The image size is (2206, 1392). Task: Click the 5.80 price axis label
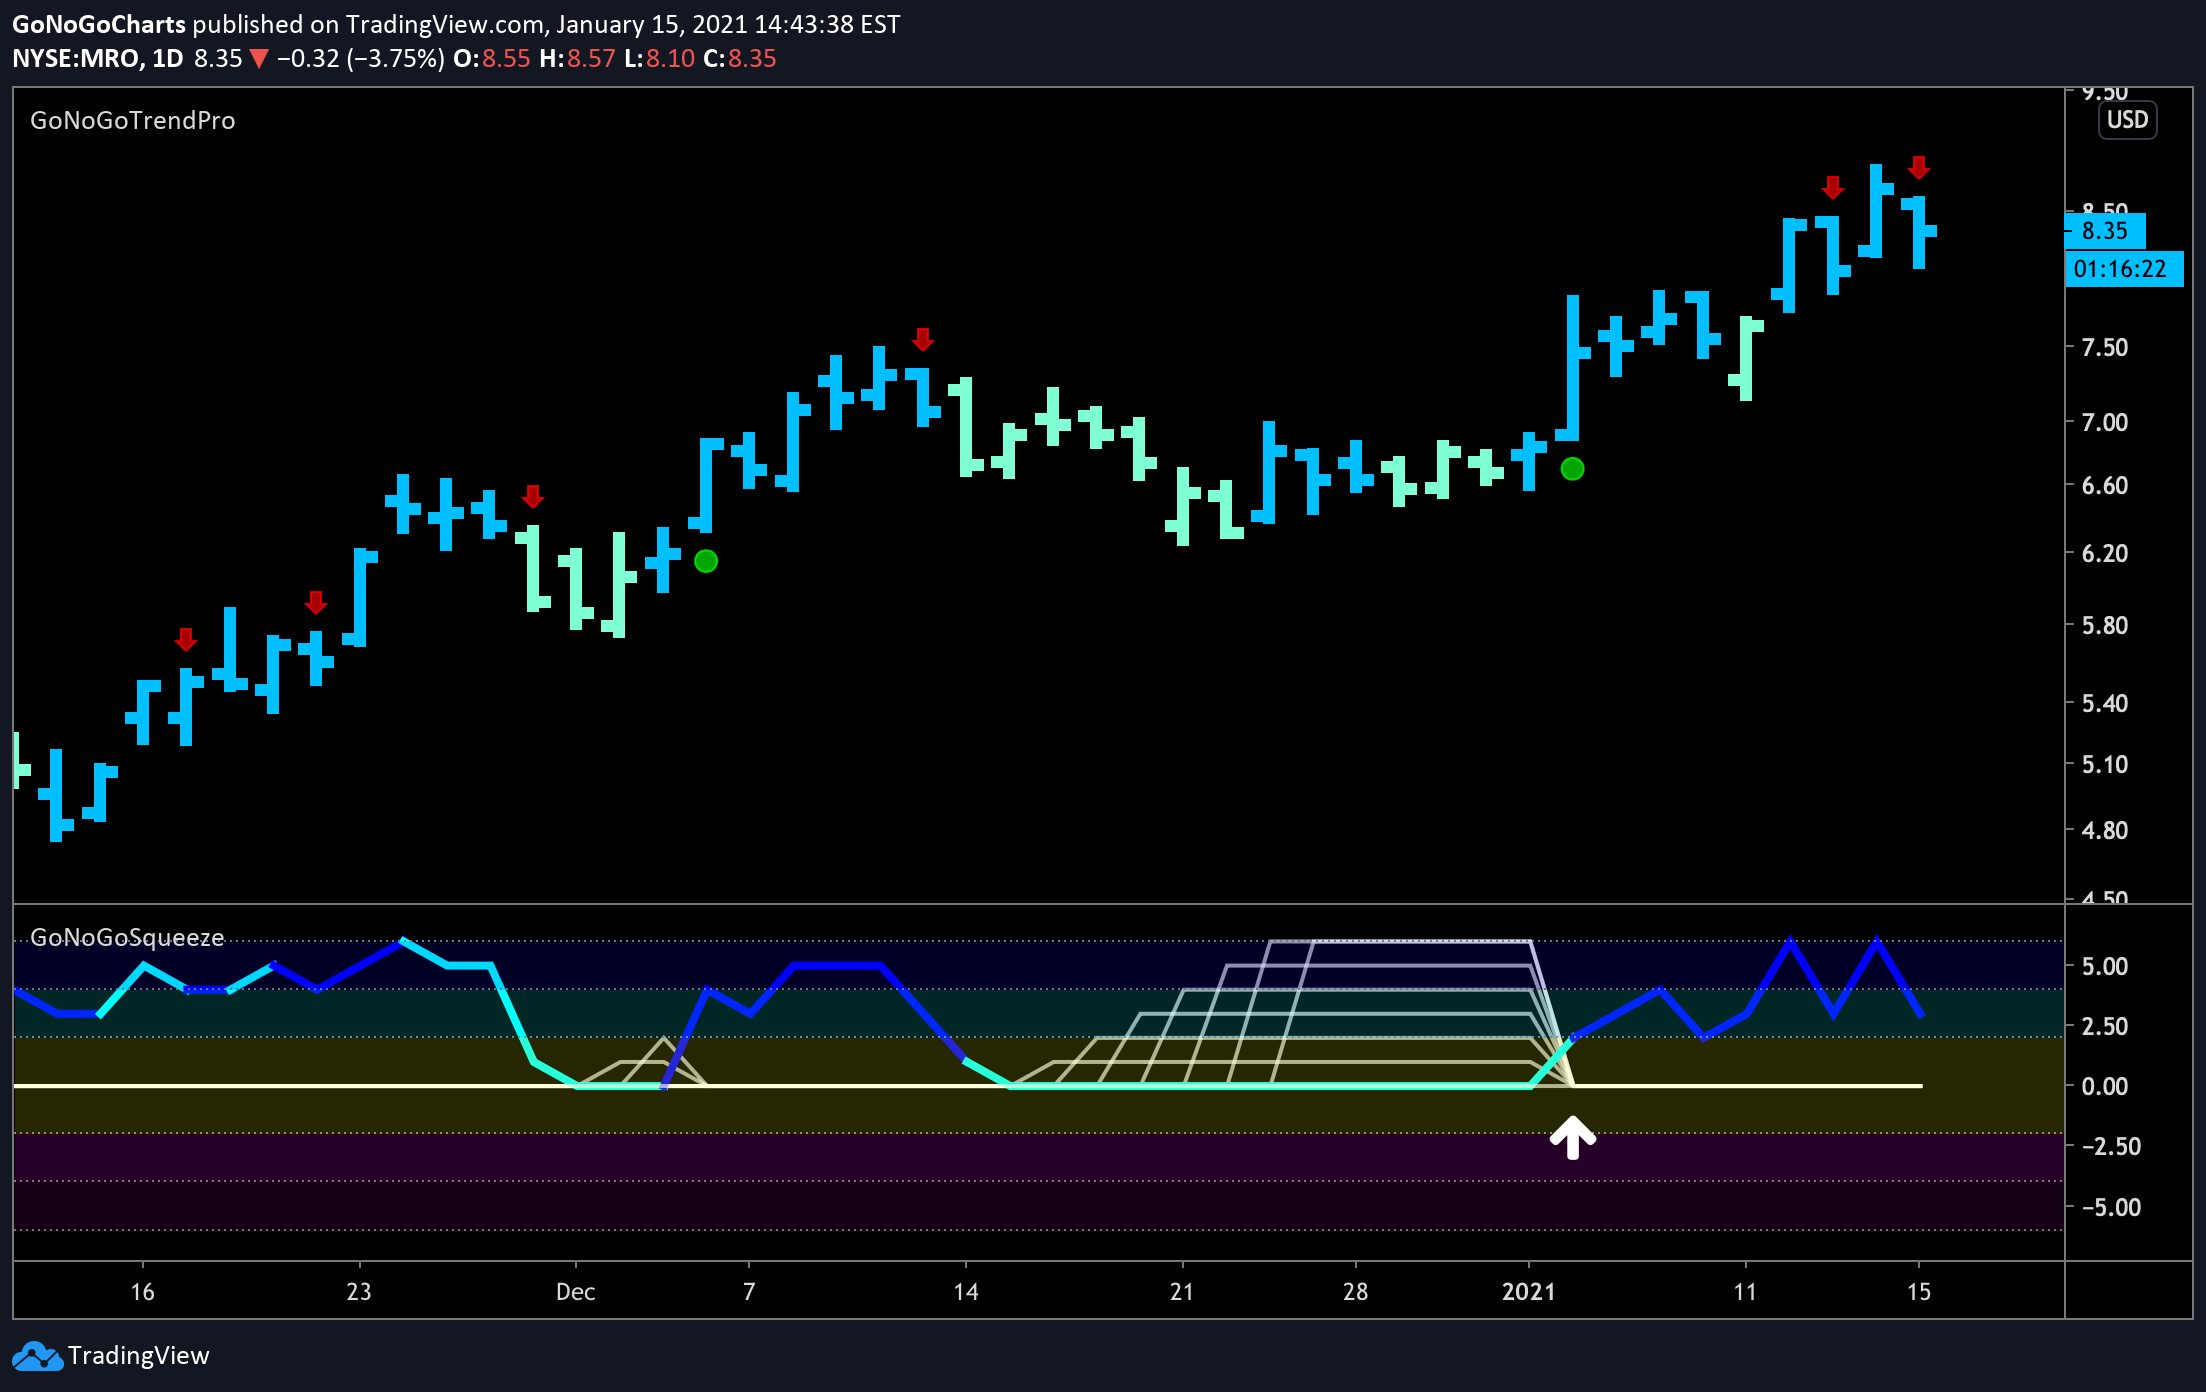point(2105,625)
